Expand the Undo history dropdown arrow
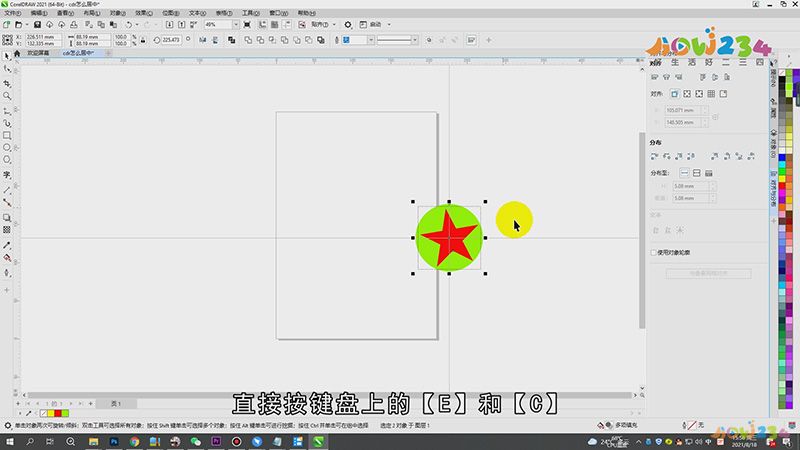The height and width of the screenshot is (450, 800). click(137, 24)
